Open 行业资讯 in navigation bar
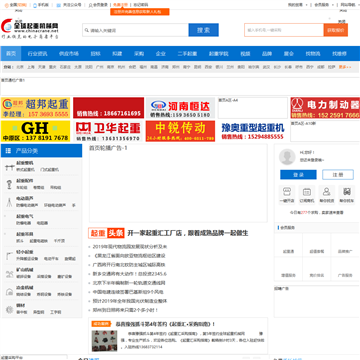The image size is (360, 360). point(37,54)
